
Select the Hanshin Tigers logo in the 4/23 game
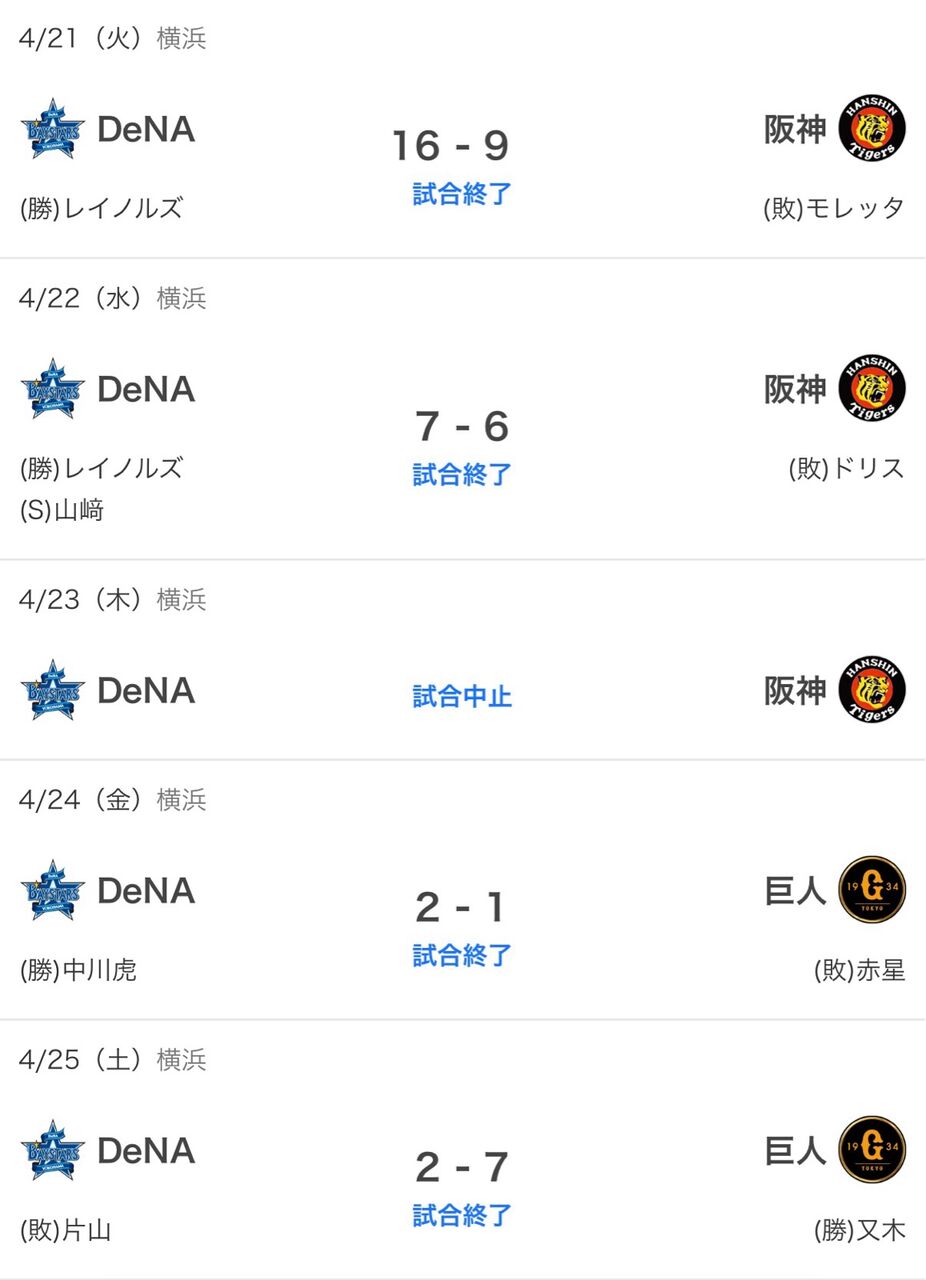[872, 690]
